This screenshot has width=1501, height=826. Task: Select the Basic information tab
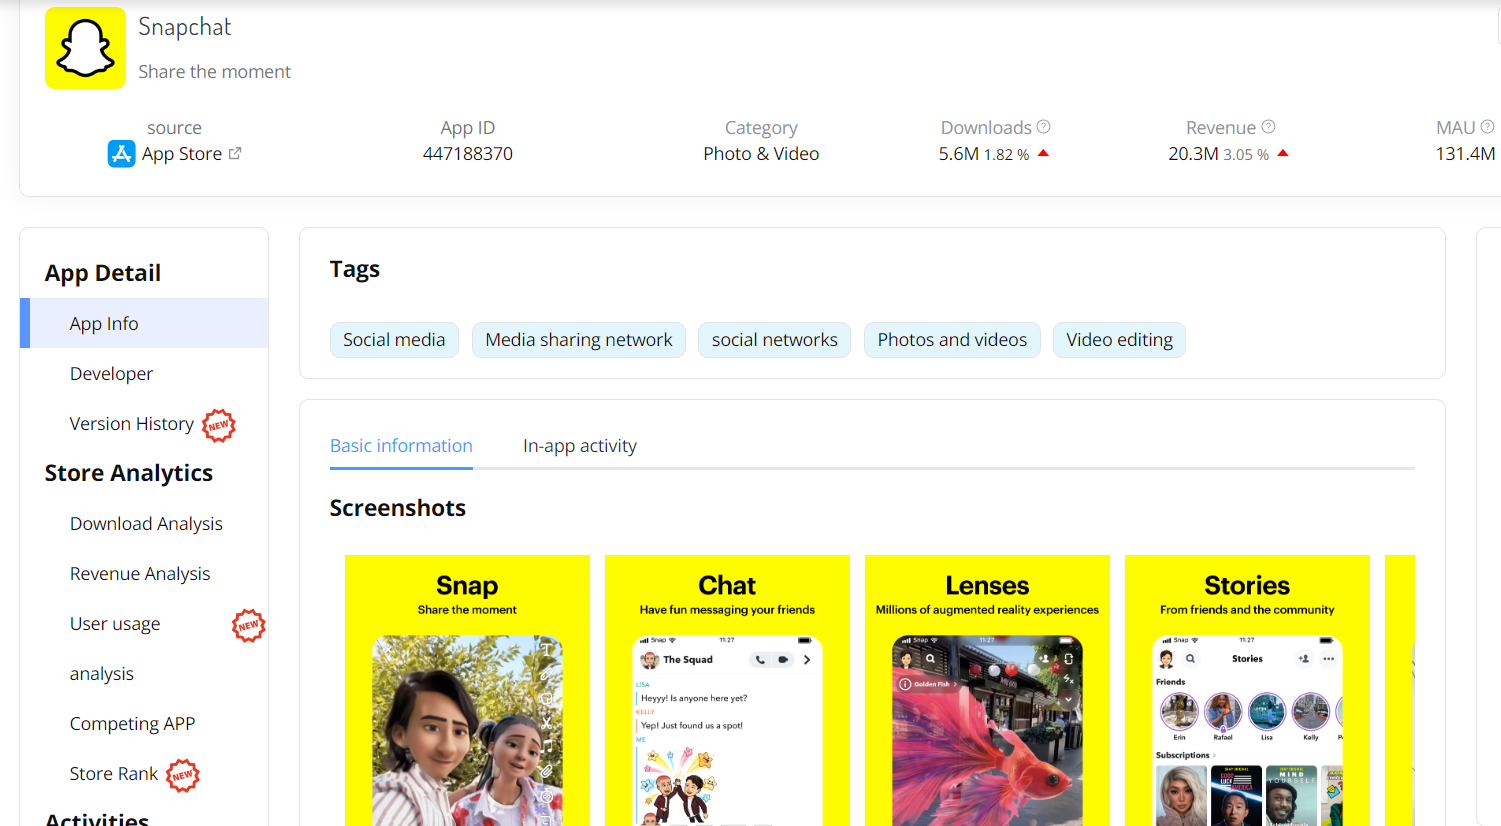coord(400,445)
